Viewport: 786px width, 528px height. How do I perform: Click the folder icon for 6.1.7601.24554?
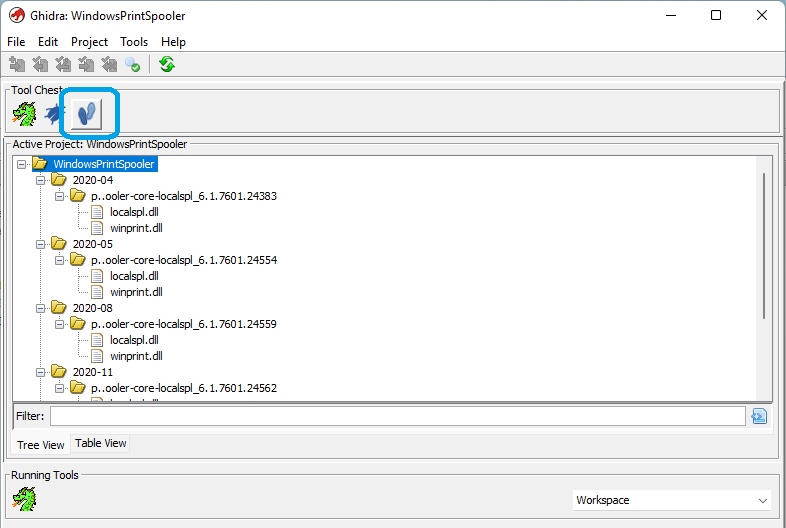(x=78, y=260)
